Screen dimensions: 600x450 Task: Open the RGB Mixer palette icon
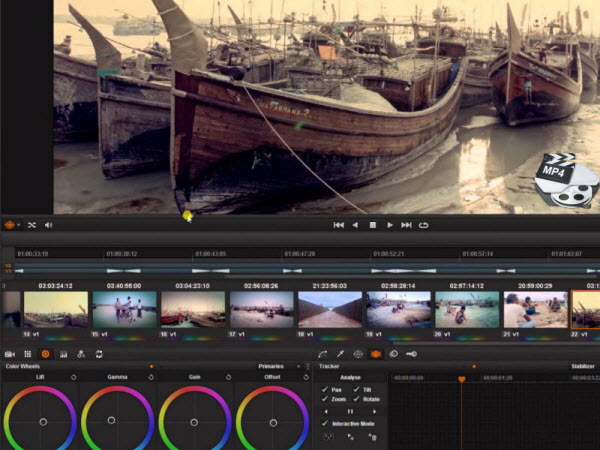point(64,355)
